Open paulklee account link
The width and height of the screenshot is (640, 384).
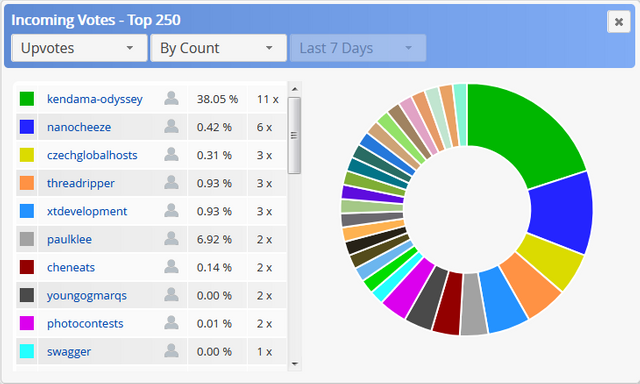(69, 240)
